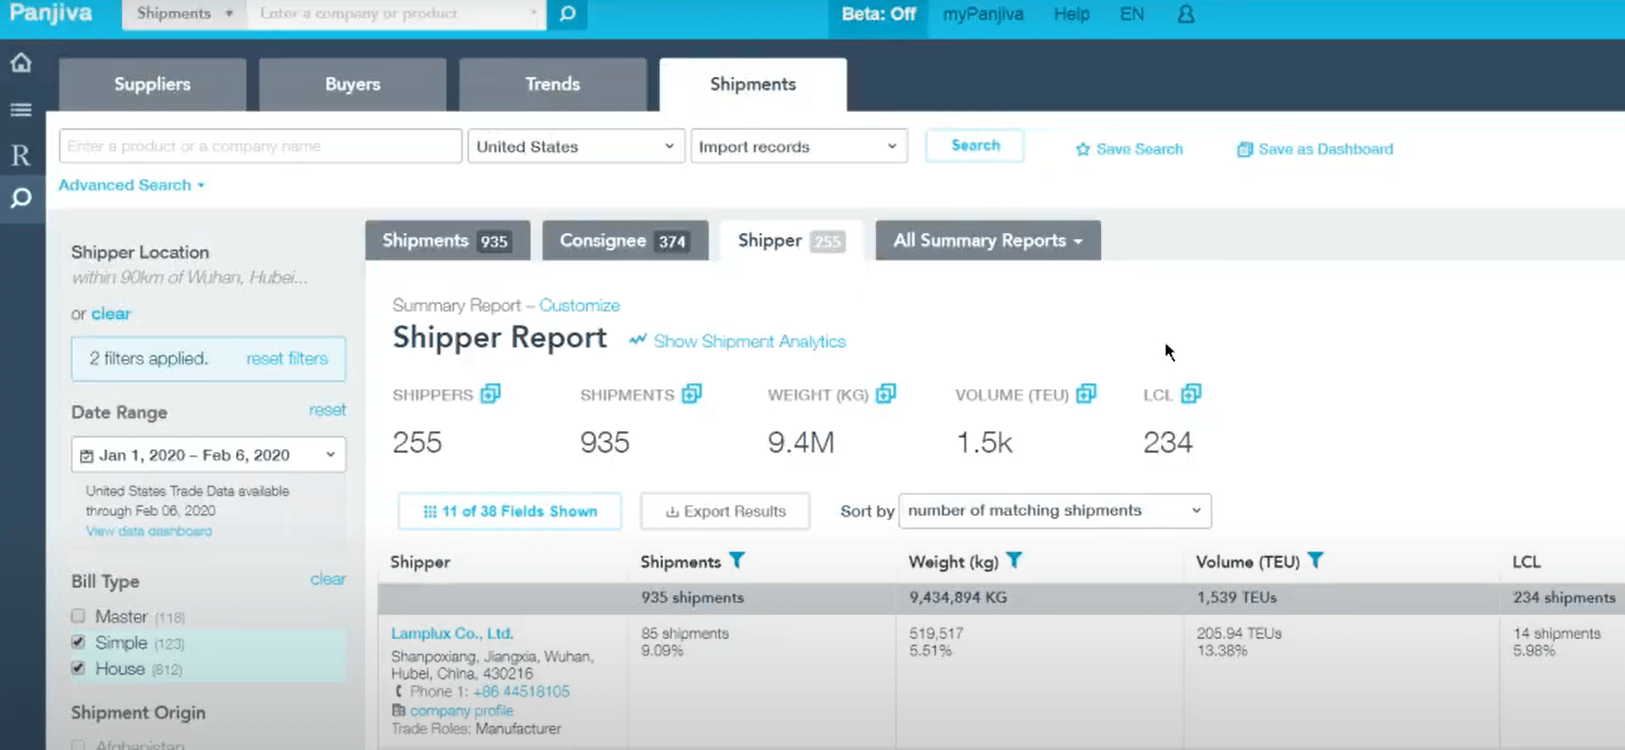The image size is (1625, 750).
Task: Open the Consignee 374 results tab
Action: pyautogui.click(x=625, y=240)
